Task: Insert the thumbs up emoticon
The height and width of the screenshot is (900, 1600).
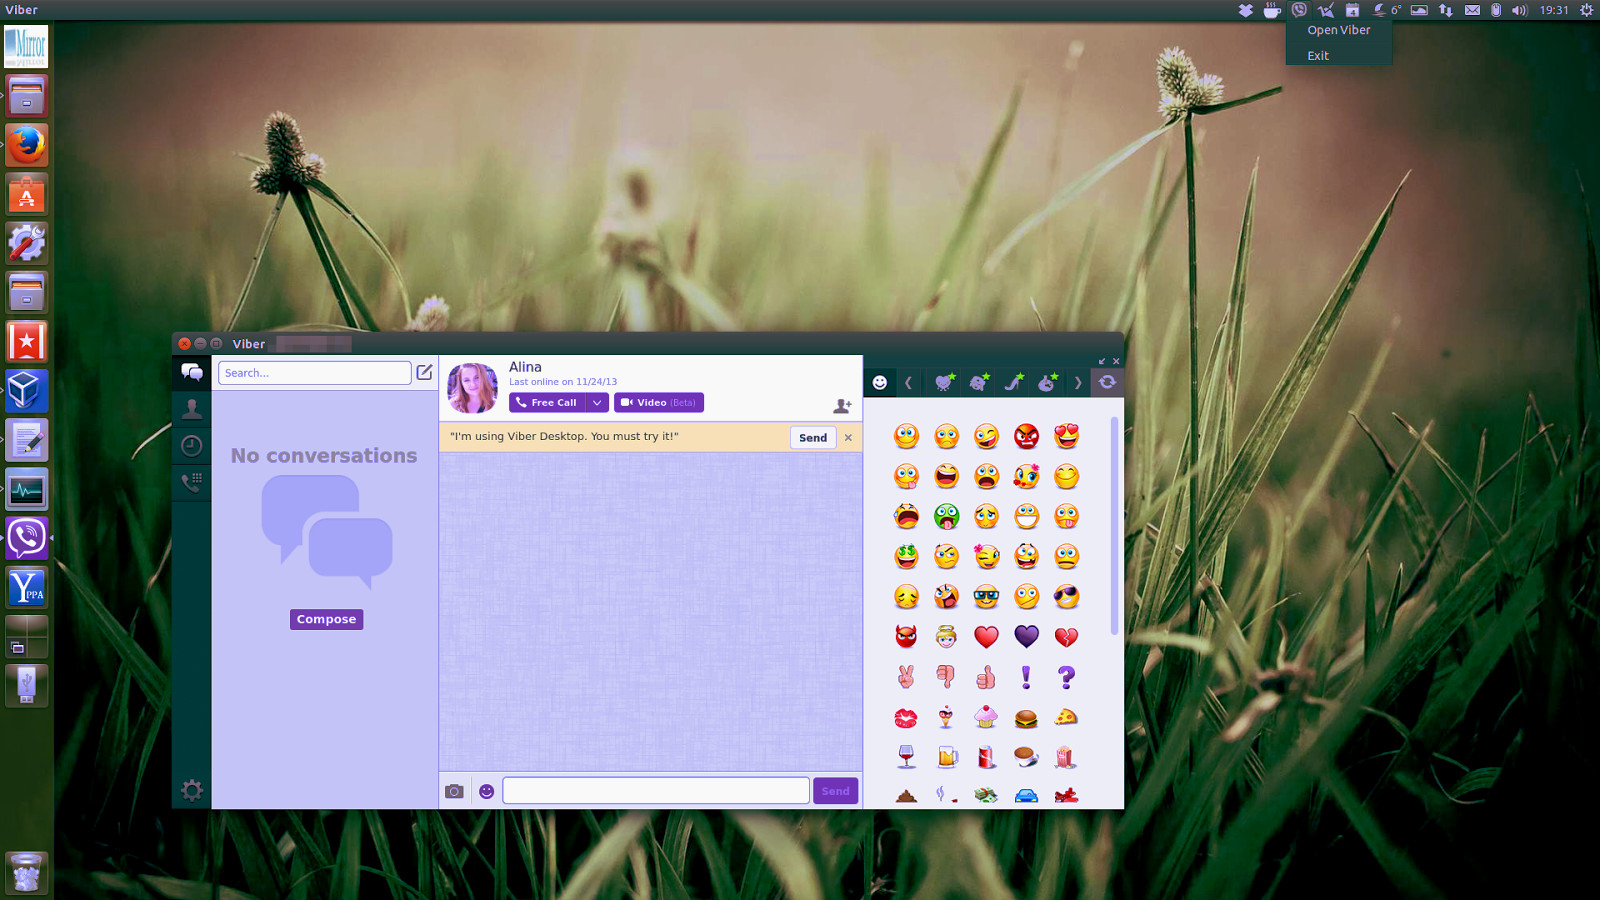Action: (x=986, y=677)
